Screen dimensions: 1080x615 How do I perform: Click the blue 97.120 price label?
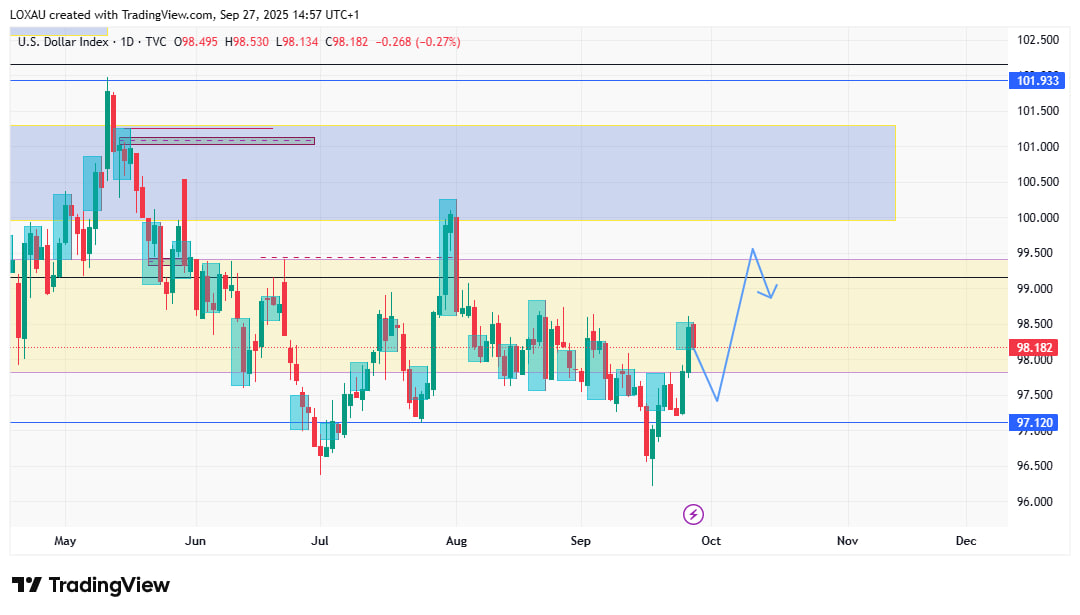pyautogui.click(x=1033, y=423)
